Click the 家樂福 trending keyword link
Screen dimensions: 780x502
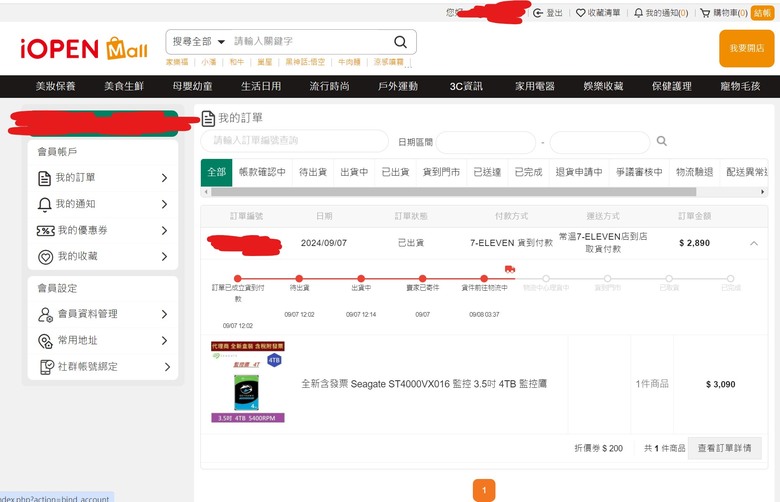pos(177,62)
